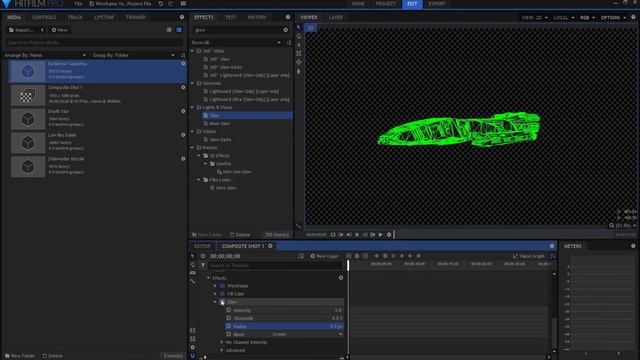640x360 pixels.
Task: Open the workspace layout grid icon in title bar
Action: (x=183, y=4)
